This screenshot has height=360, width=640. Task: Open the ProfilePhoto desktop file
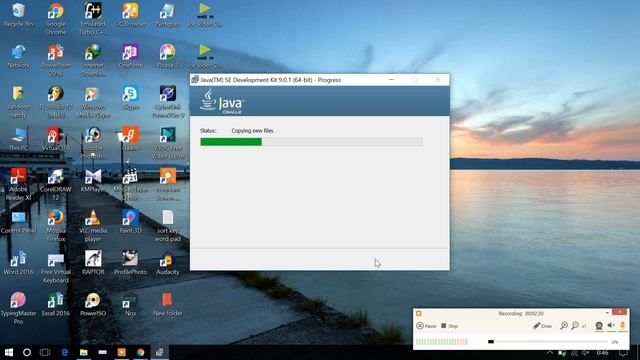pos(130,263)
